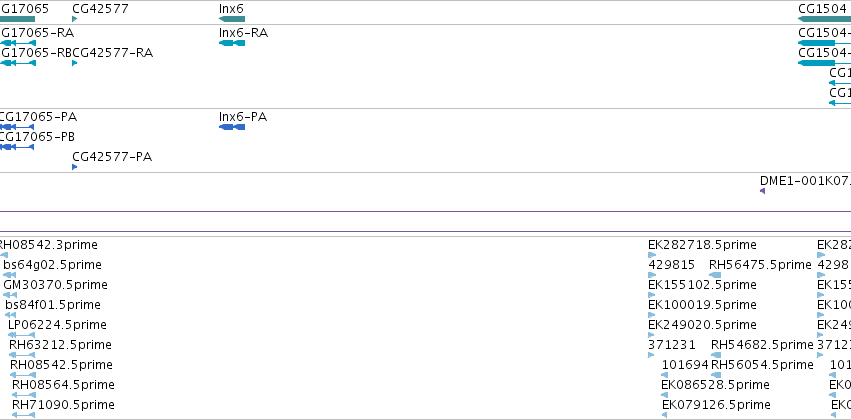This screenshot has width=851, height=420.
Task: Click the RH54682.5prime EST label
Action: 763,345
